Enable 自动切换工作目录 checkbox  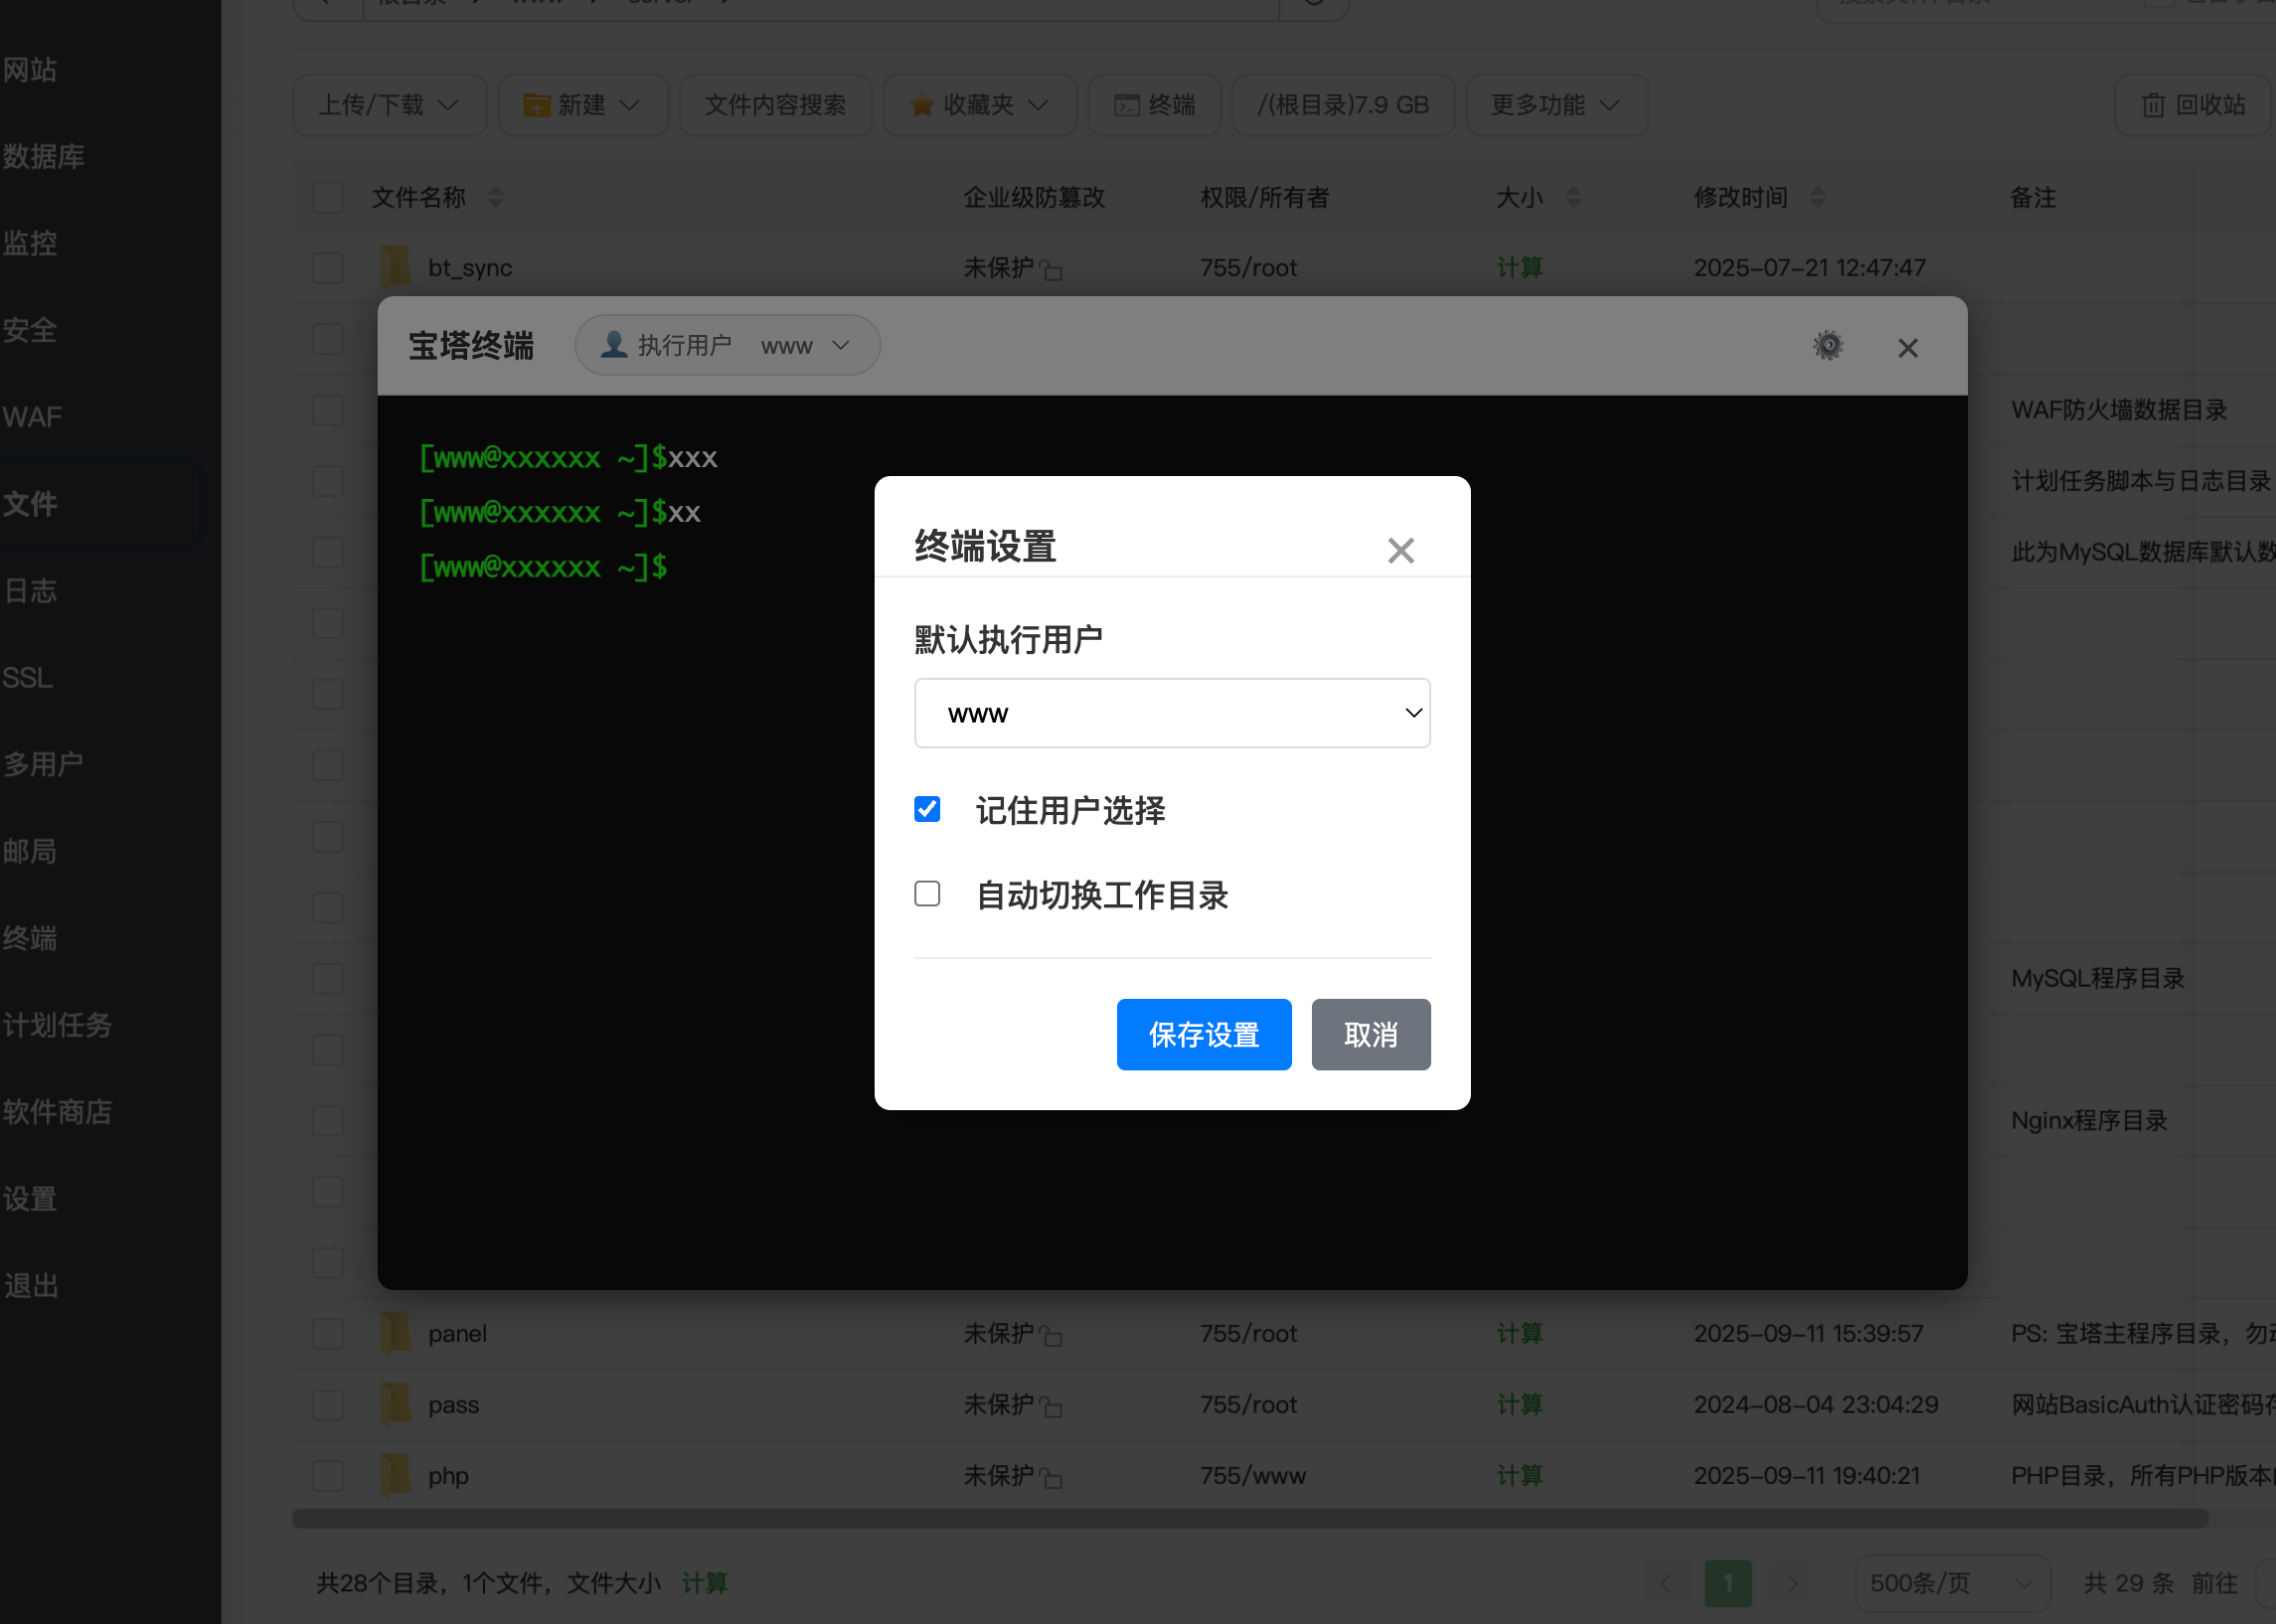(927, 894)
